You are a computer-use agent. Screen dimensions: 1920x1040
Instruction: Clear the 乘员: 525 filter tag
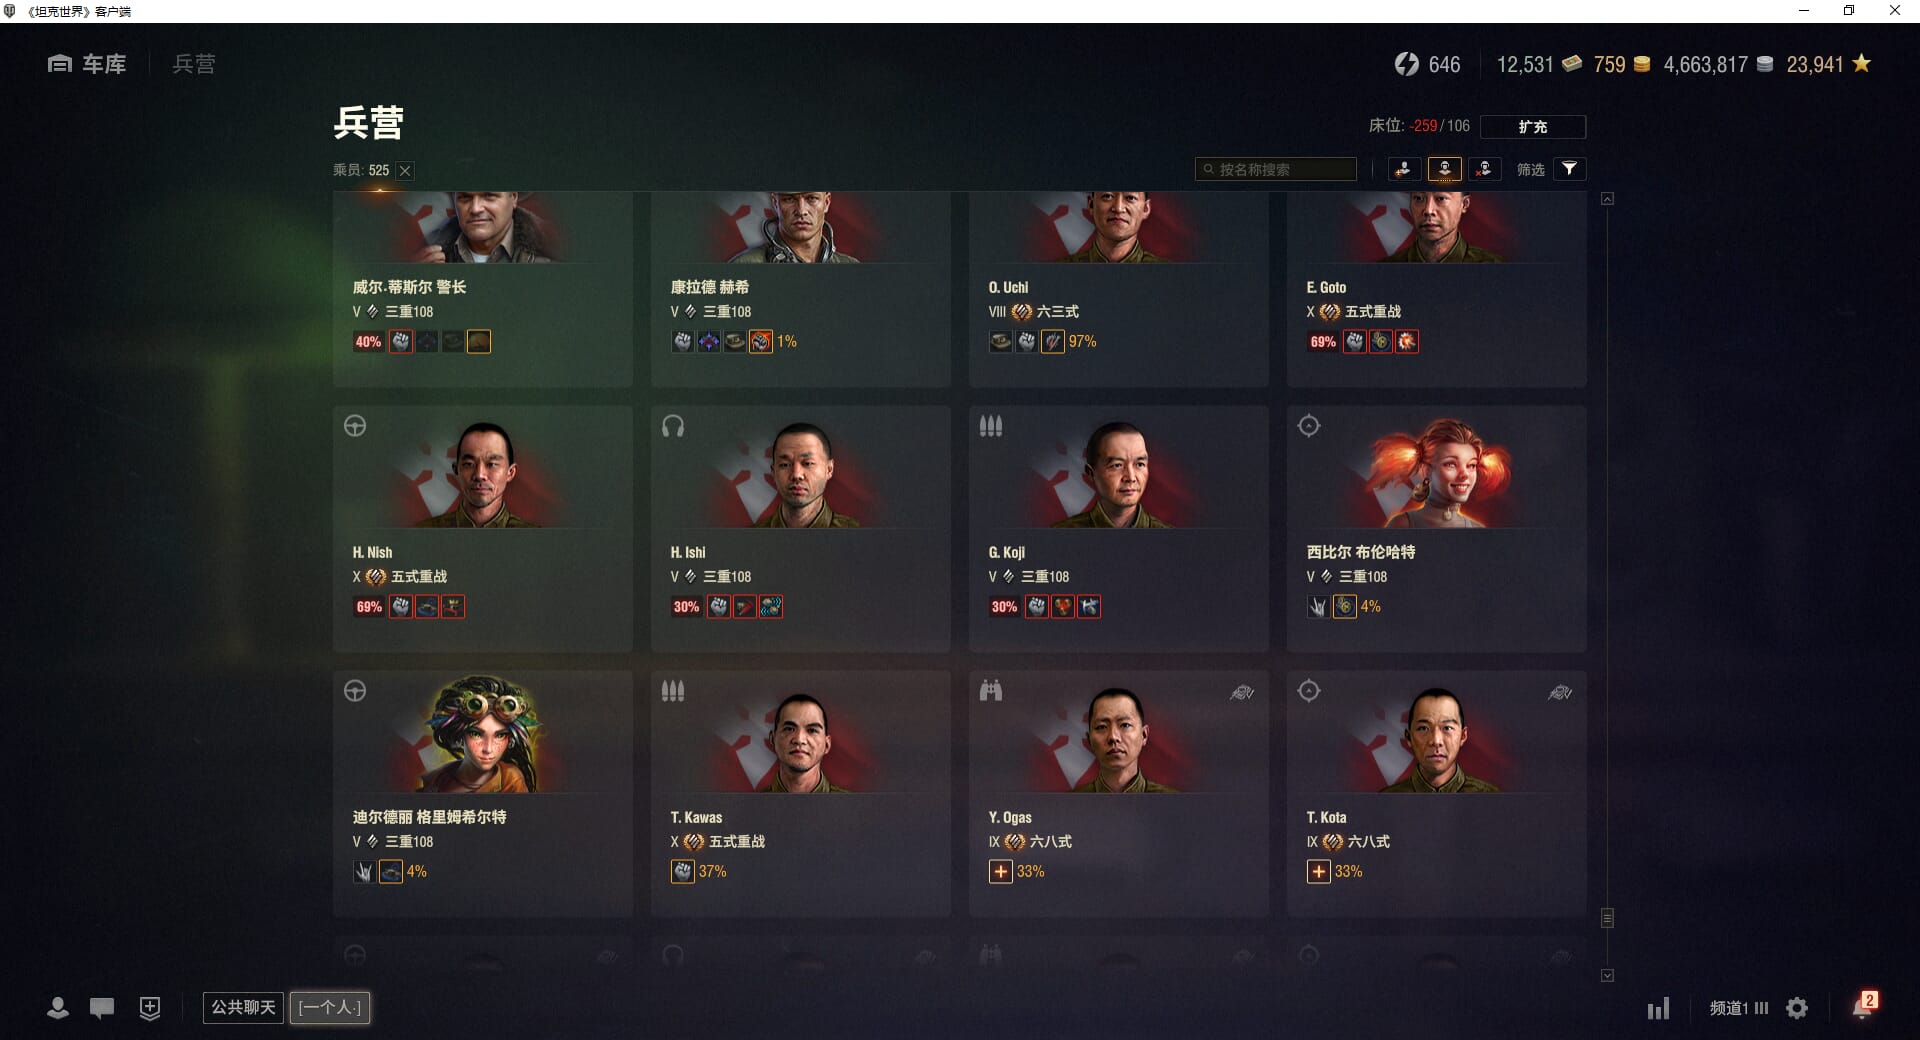tap(405, 171)
